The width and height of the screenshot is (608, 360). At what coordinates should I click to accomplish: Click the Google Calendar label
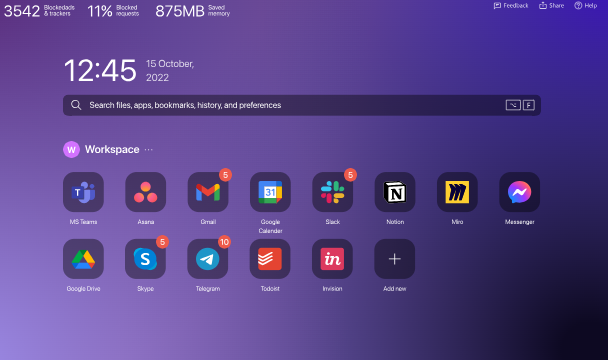[x=270, y=226]
